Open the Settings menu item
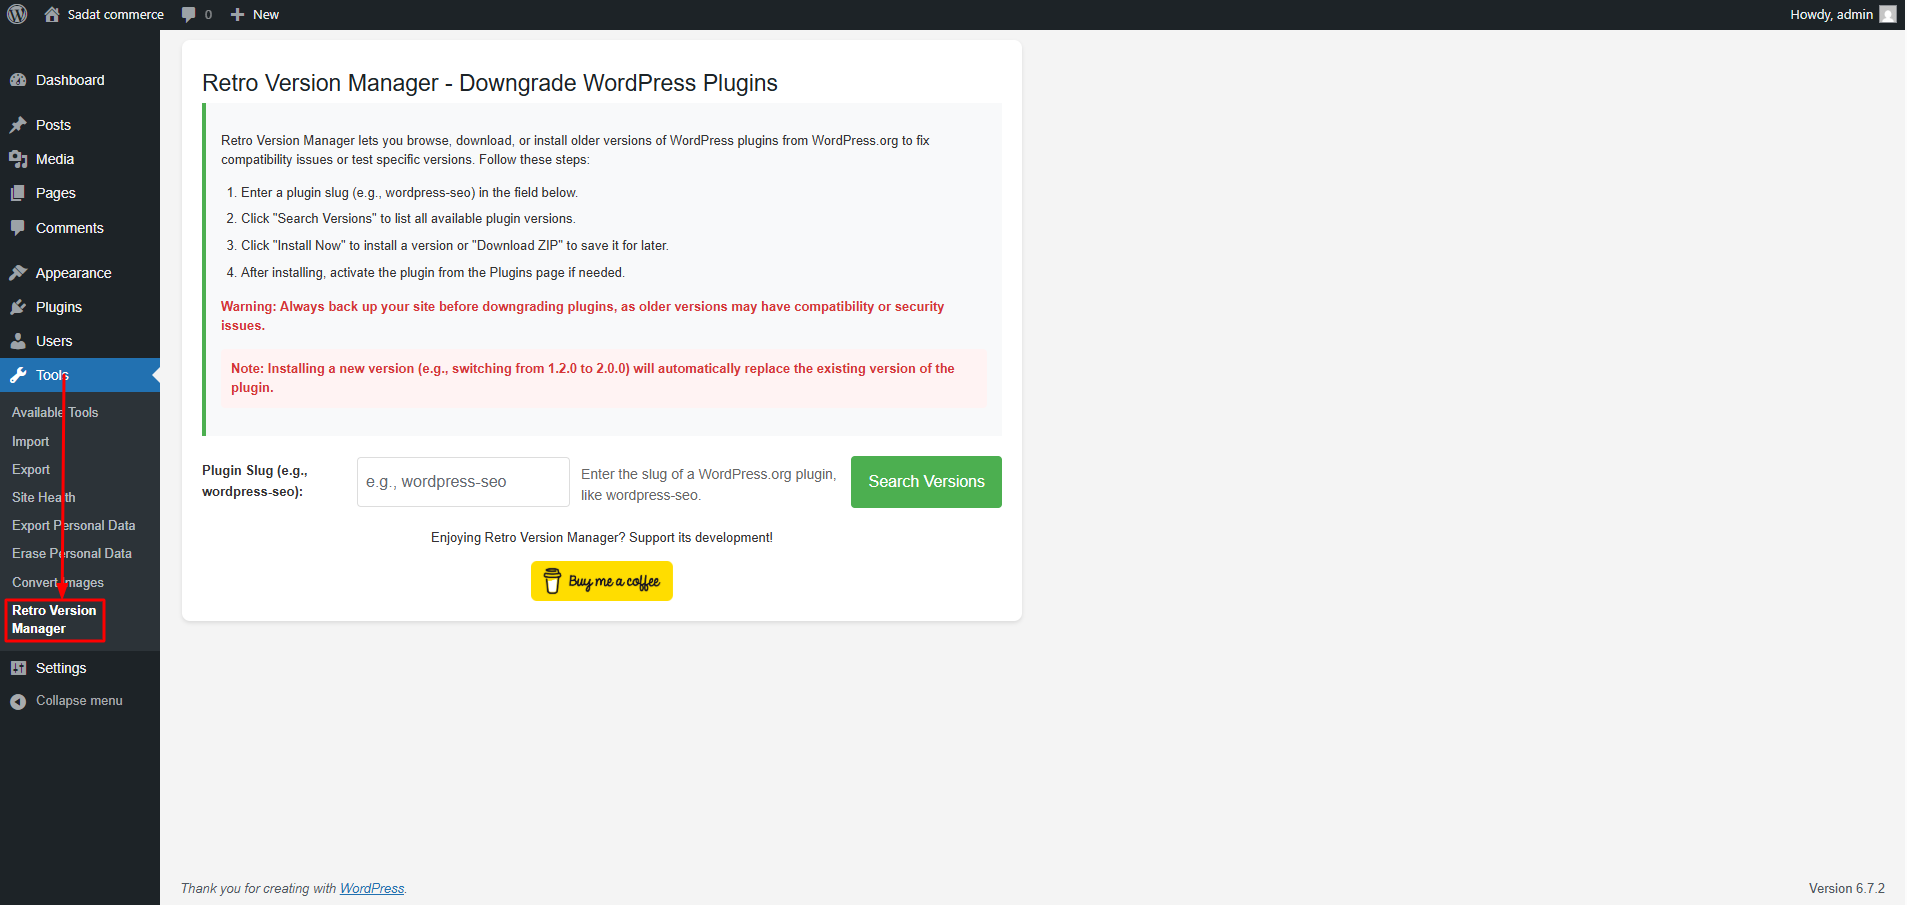 (80, 668)
